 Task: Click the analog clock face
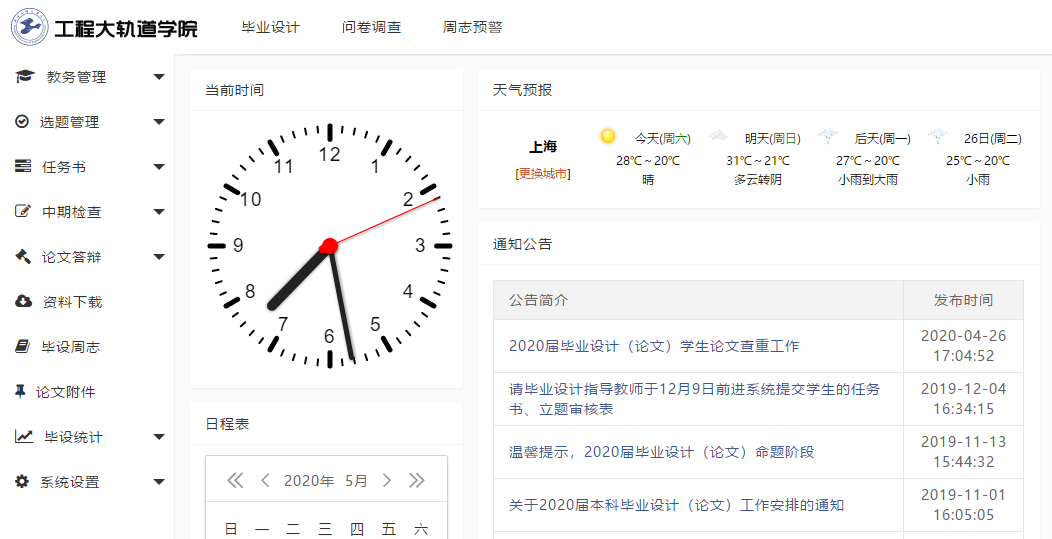[329, 246]
